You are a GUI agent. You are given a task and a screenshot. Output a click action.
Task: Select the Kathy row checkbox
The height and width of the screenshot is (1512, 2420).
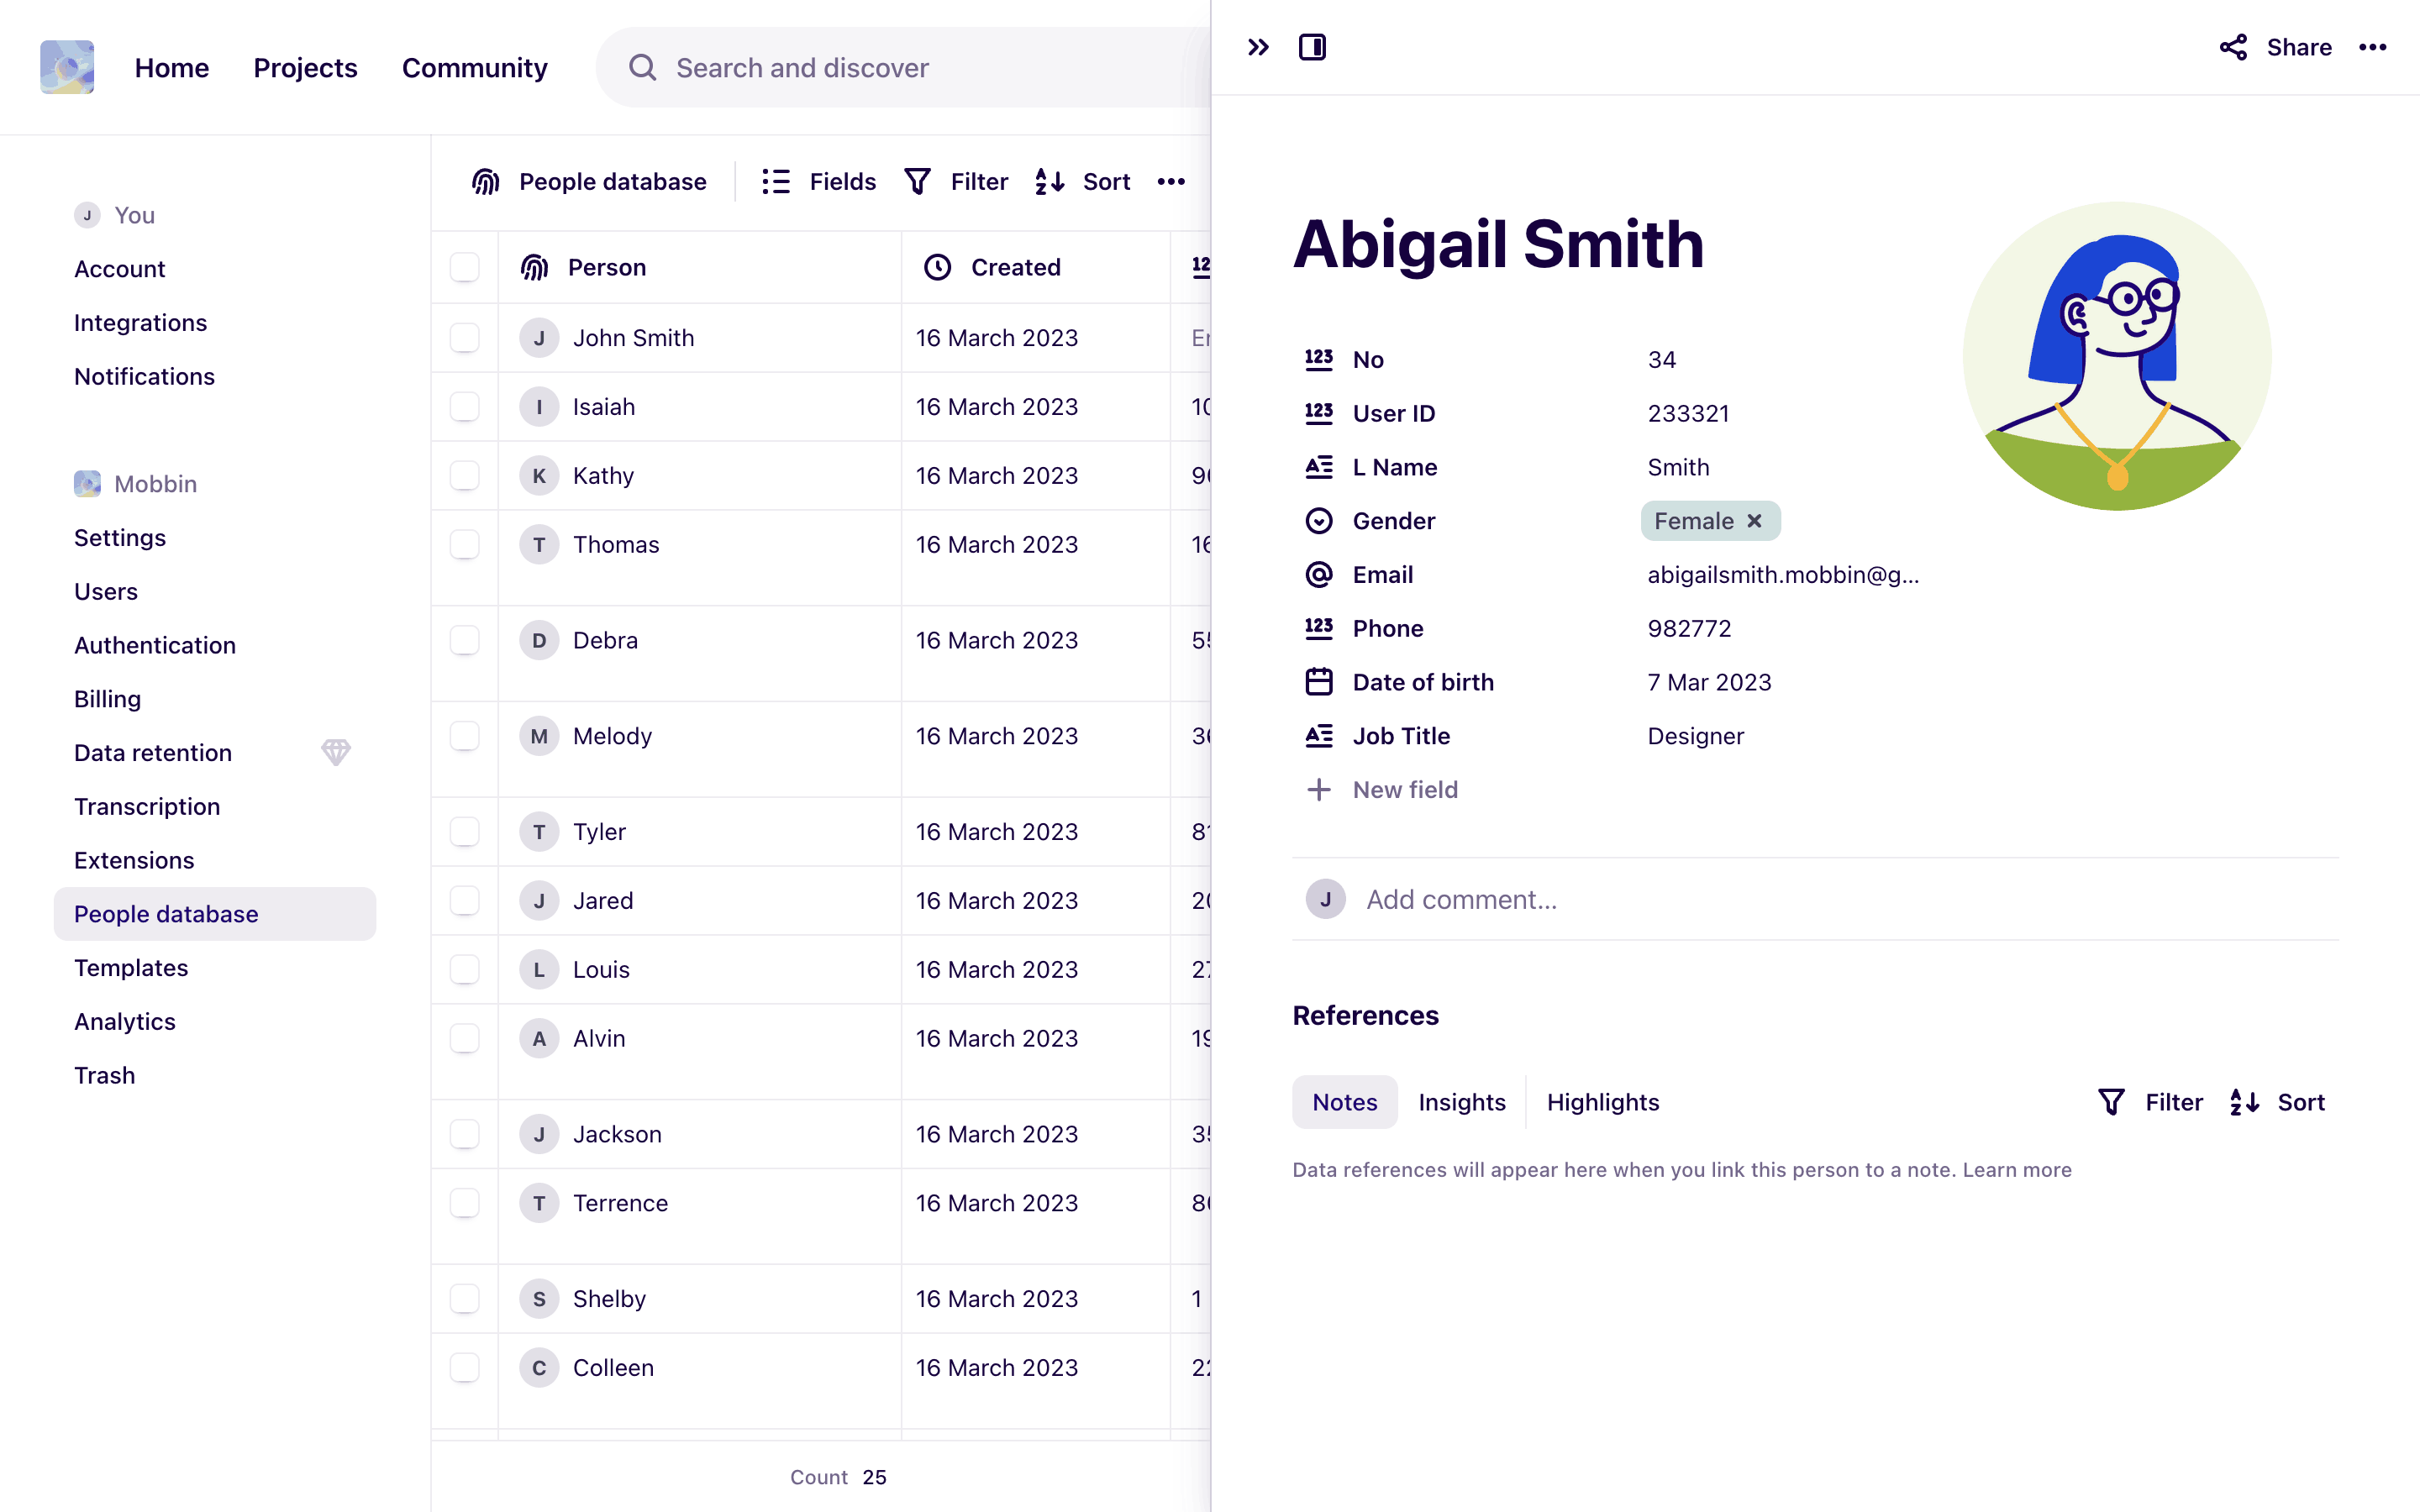(x=464, y=476)
